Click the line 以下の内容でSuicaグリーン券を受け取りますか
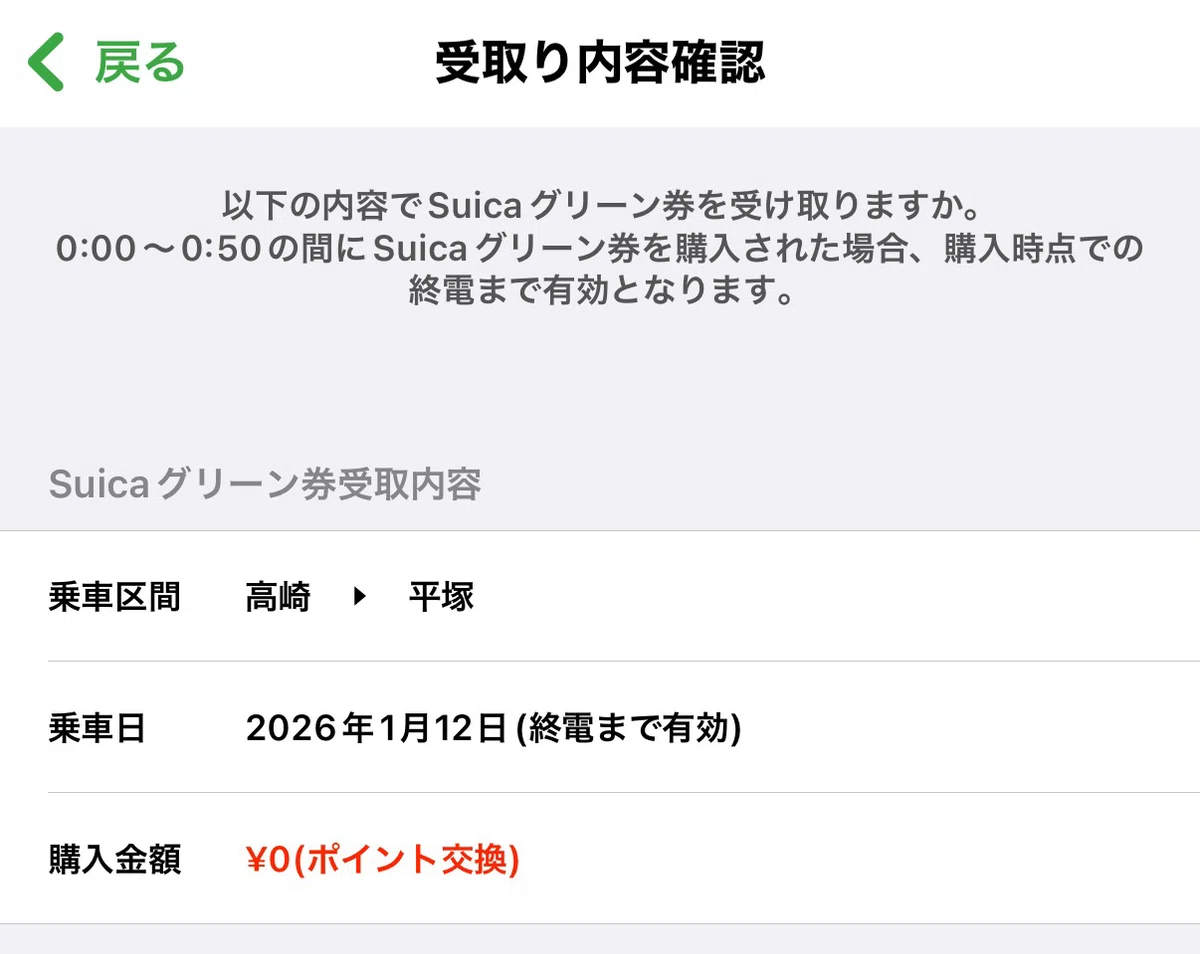 pyautogui.click(x=599, y=209)
